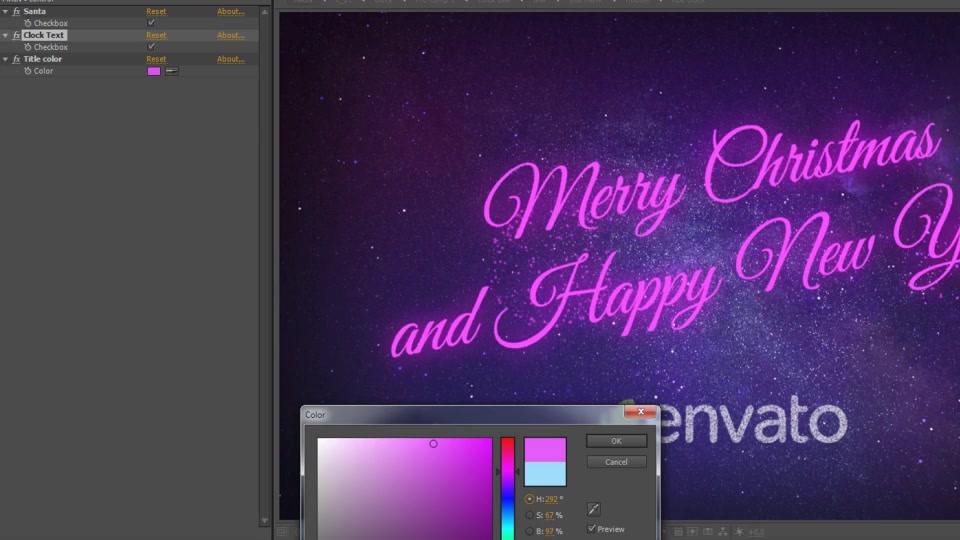Toggle the fx switch for Clock Text effect
960x540 pixels.
(x=17, y=35)
